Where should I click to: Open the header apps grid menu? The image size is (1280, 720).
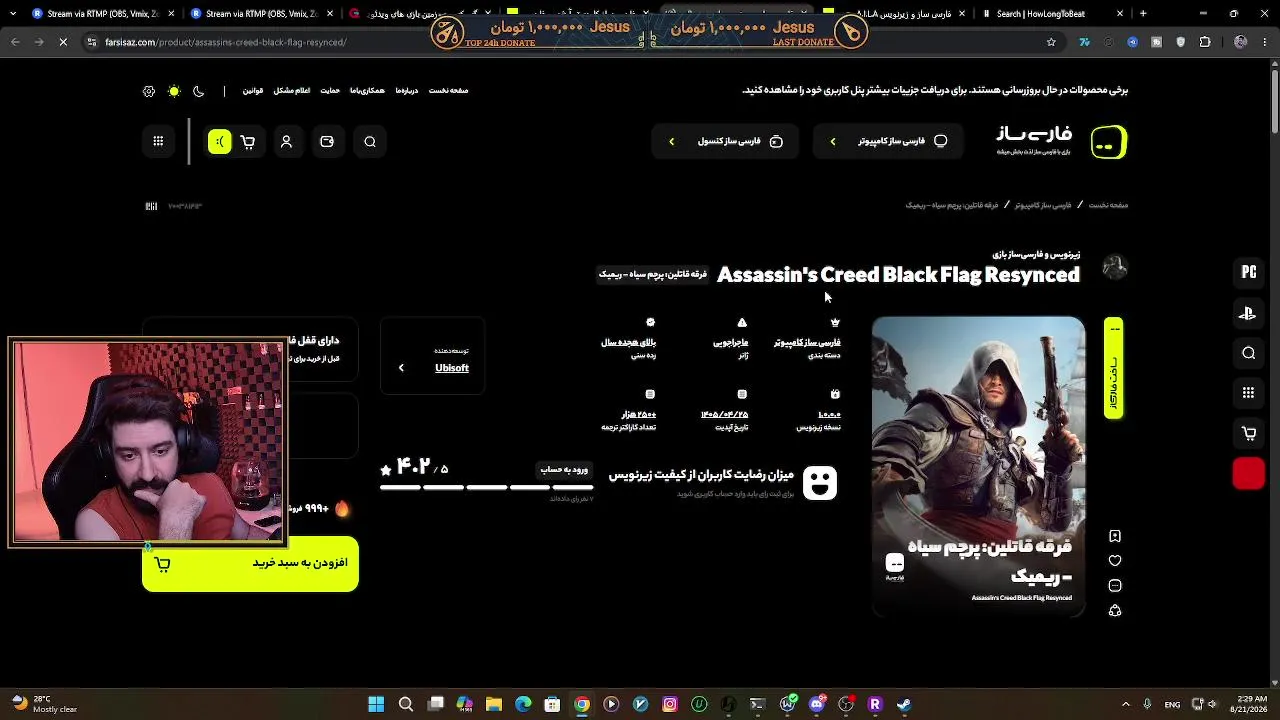pyautogui.click(x=158, y=142)
